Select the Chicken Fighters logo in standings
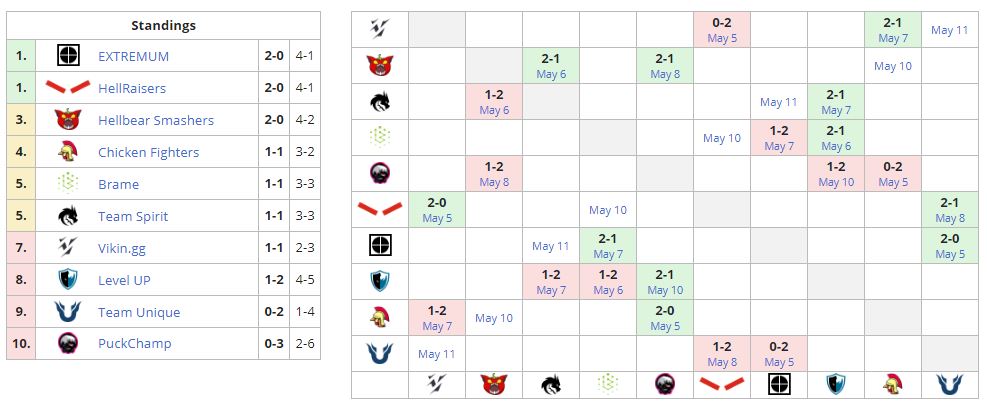 tap(69, 152)
